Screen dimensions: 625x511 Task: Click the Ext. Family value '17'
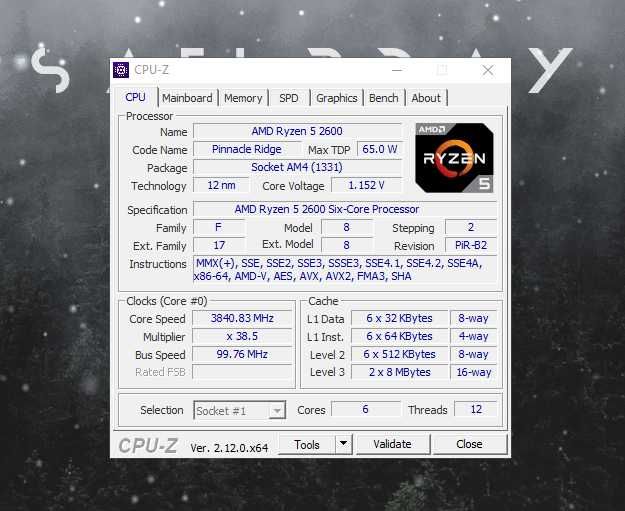point(219,245)
